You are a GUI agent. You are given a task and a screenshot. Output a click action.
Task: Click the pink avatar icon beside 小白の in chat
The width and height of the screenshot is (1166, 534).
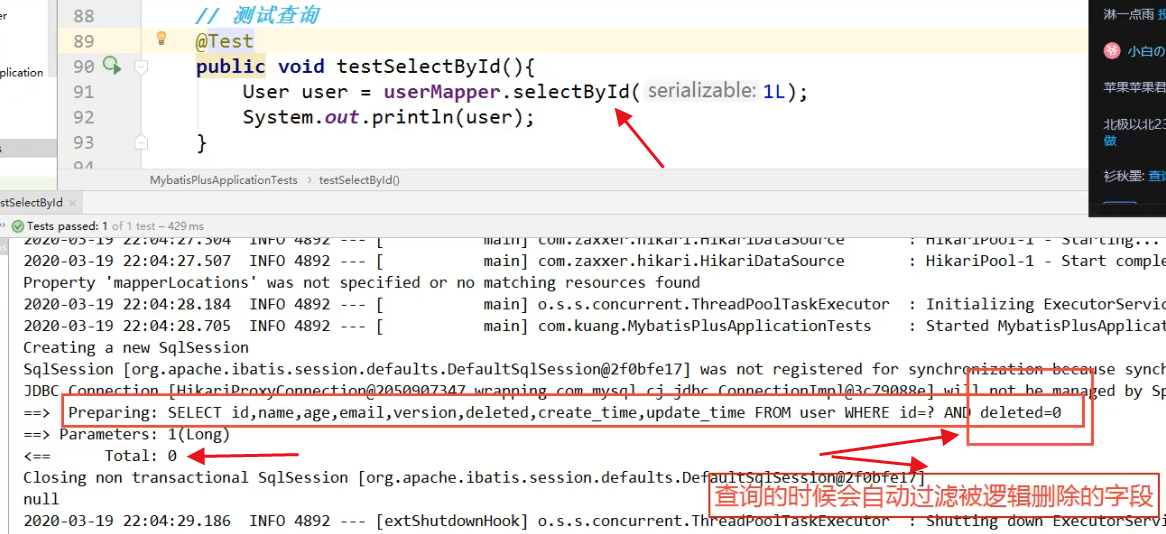[1112, 51]
